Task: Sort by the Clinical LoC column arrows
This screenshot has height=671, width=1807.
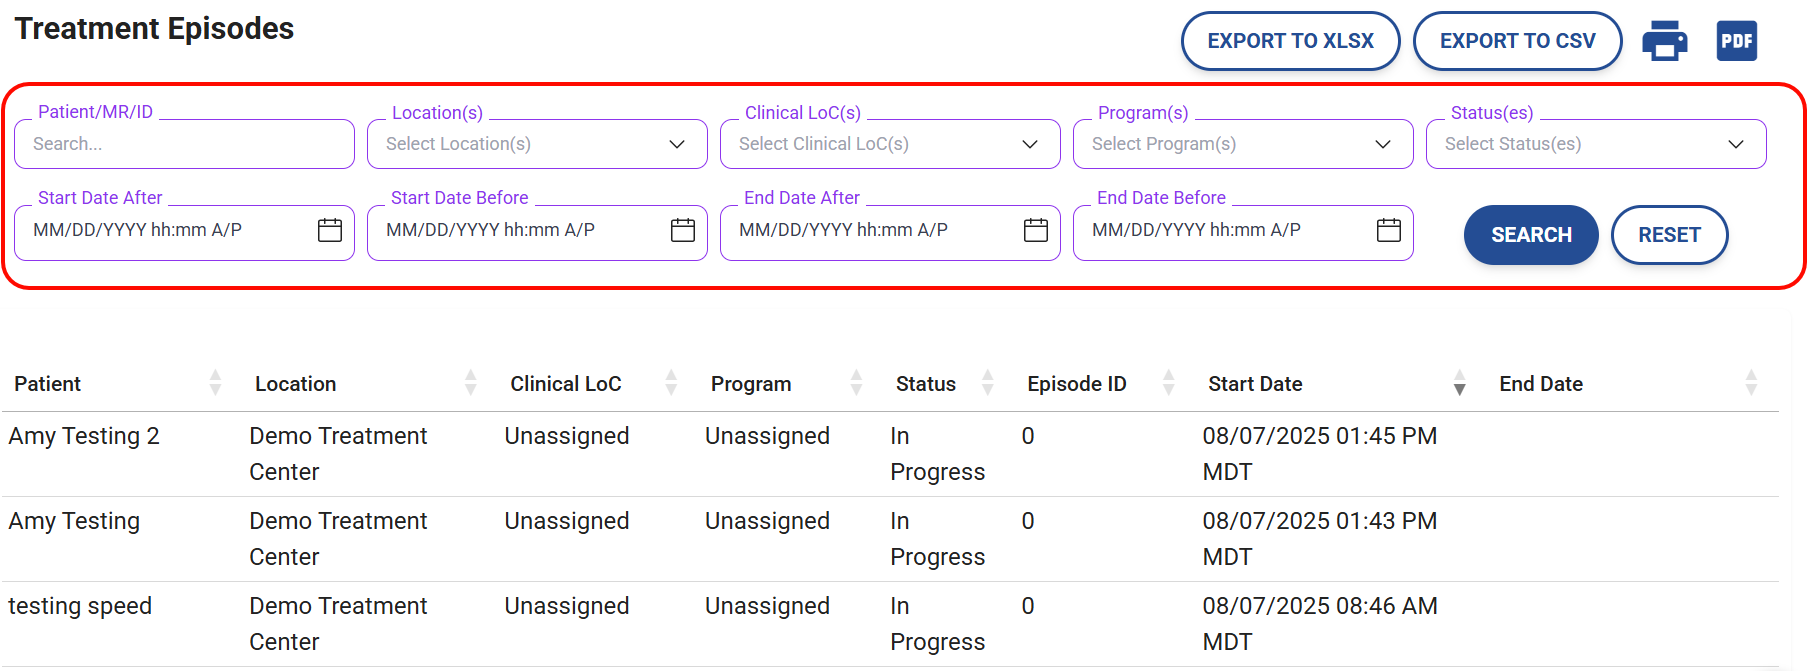Action: 671,383
